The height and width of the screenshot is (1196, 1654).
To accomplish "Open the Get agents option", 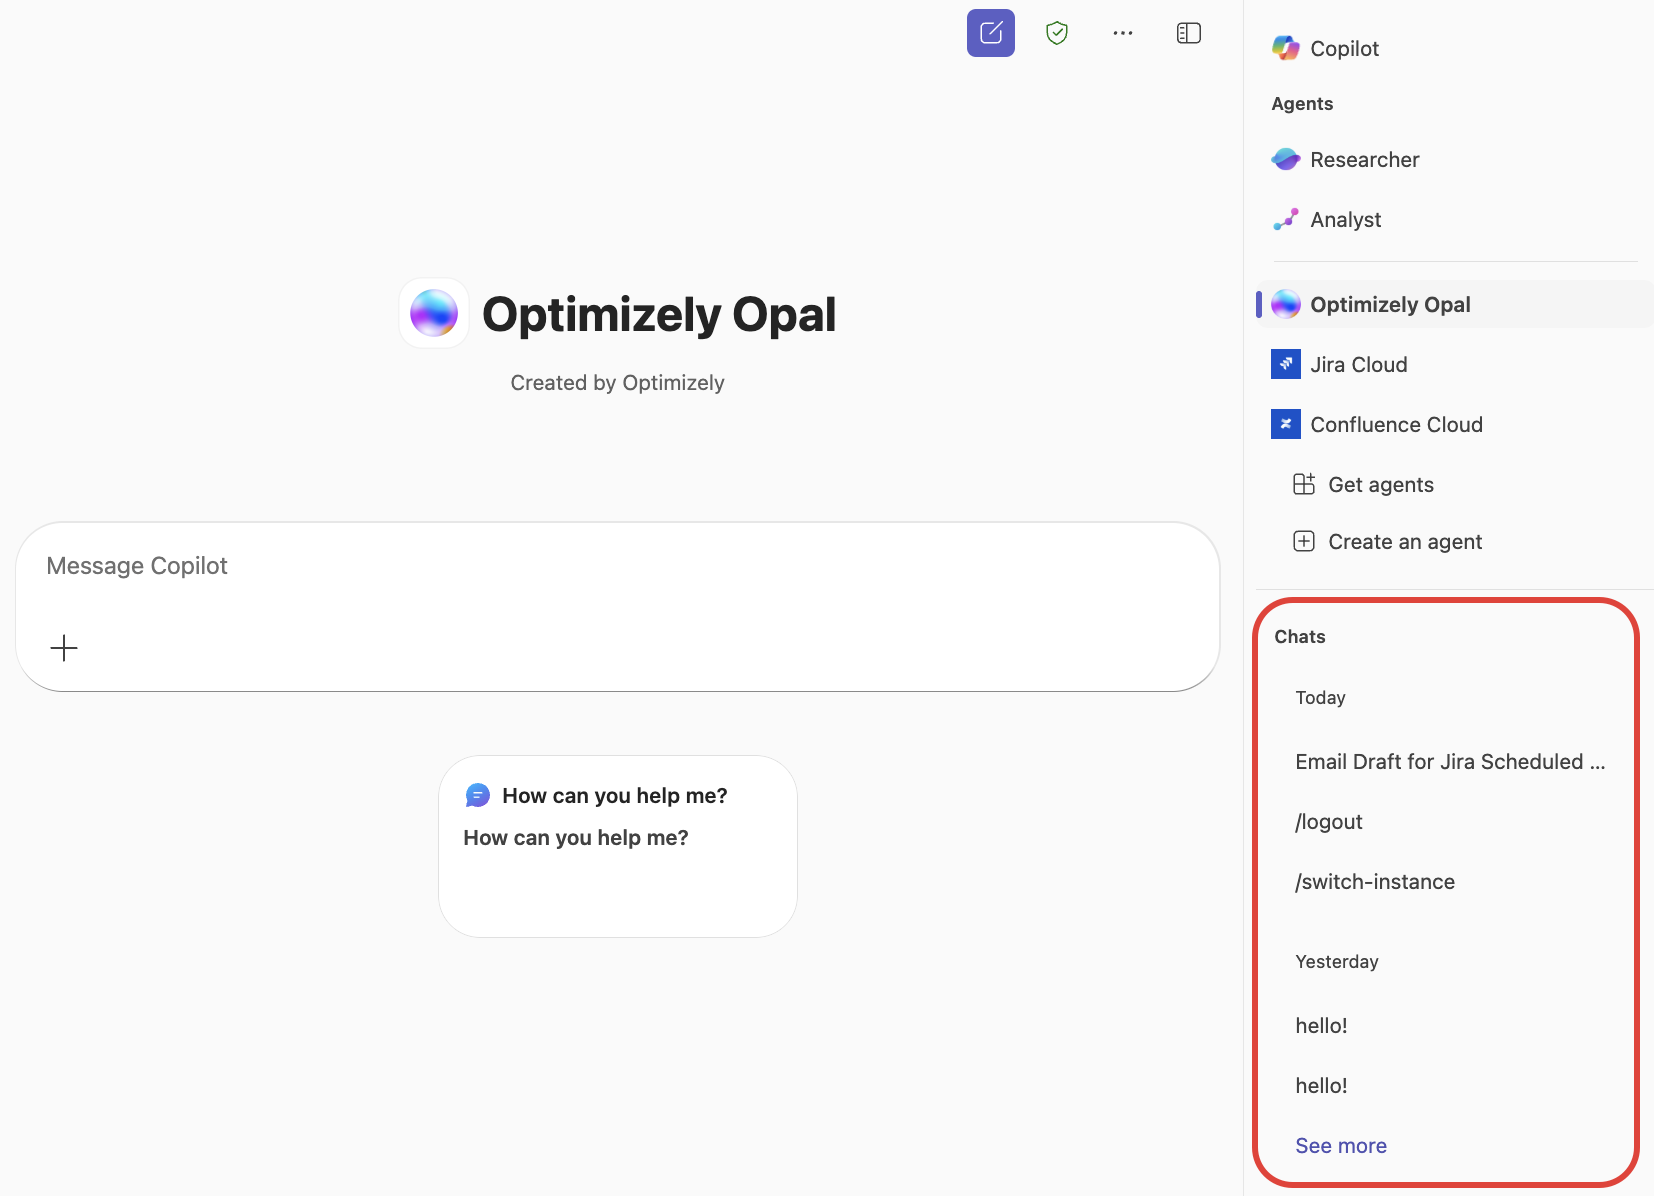I will (1380, 484).
